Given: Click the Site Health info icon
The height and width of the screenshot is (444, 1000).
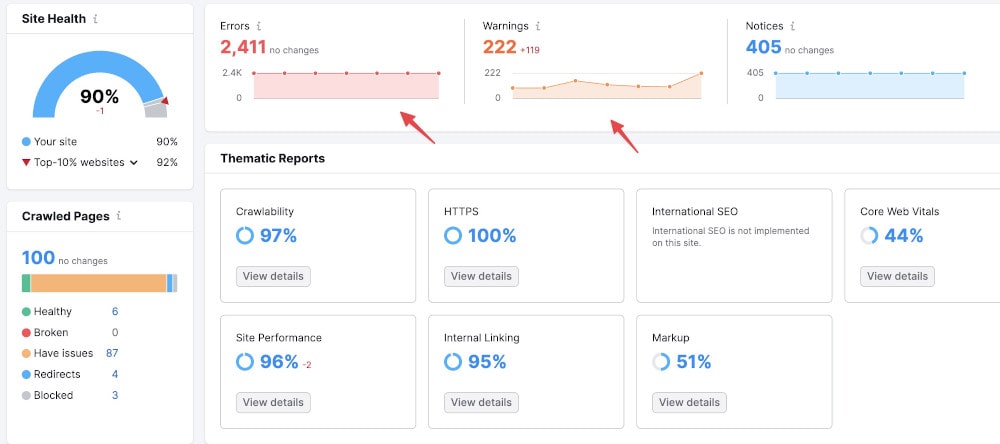Looking at the screenshot, I should [x=96, y=18].
